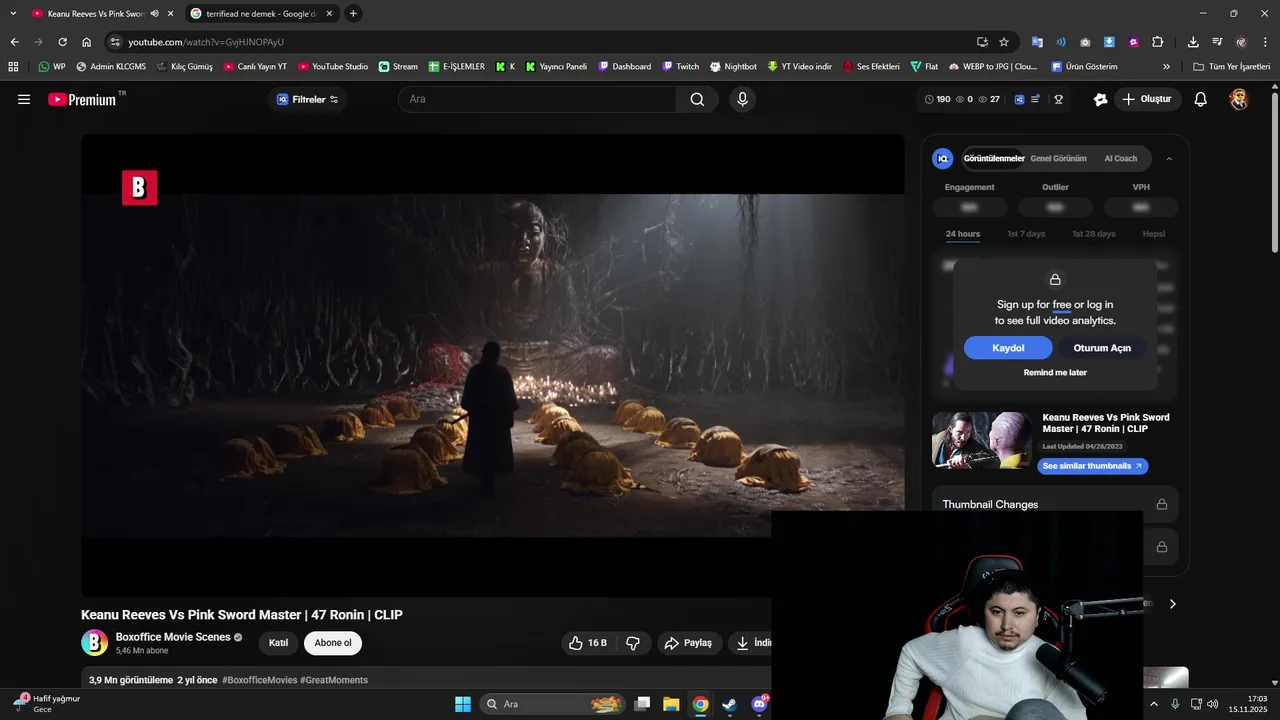The width and height of the screenshot is (1280, 720).
Task: Open the vidIQ Filtreler filters button
Action: pyautogui.click(x=307, y=99)
